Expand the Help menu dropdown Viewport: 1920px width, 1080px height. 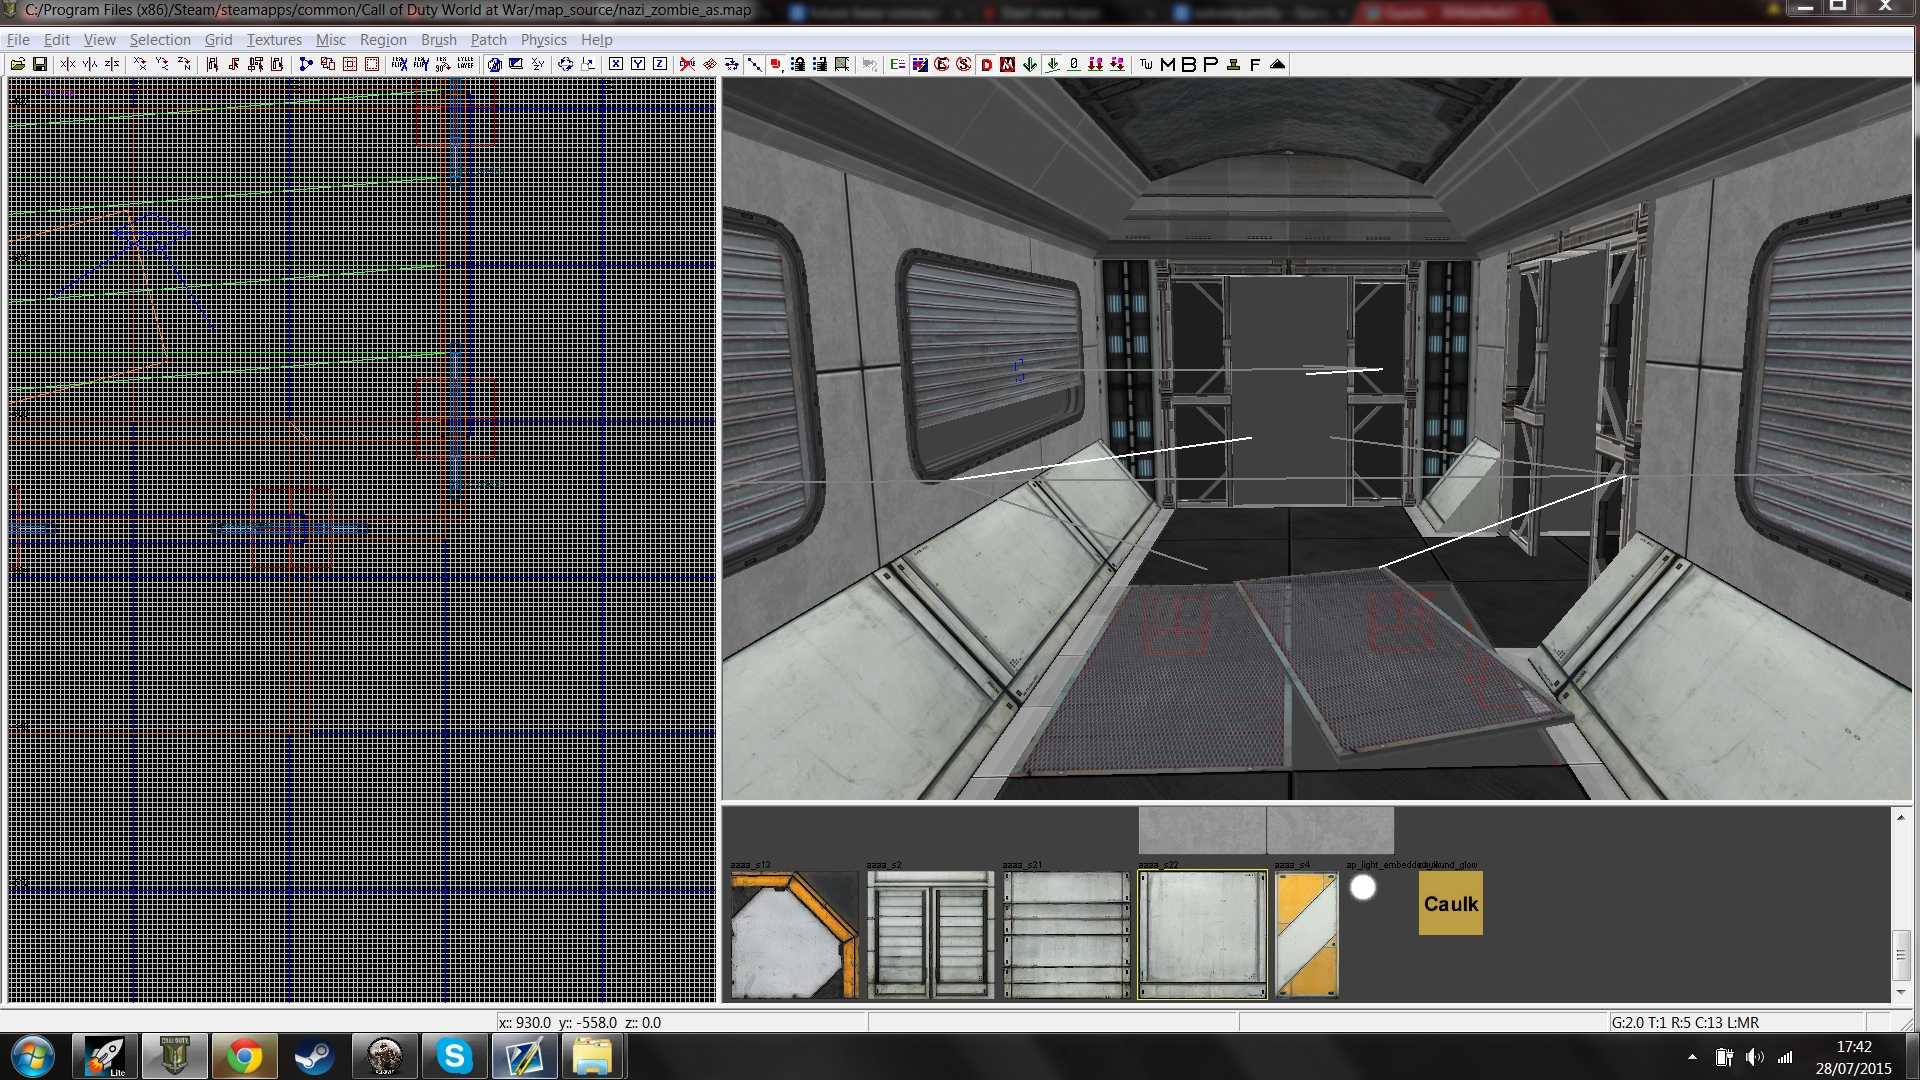596,40
